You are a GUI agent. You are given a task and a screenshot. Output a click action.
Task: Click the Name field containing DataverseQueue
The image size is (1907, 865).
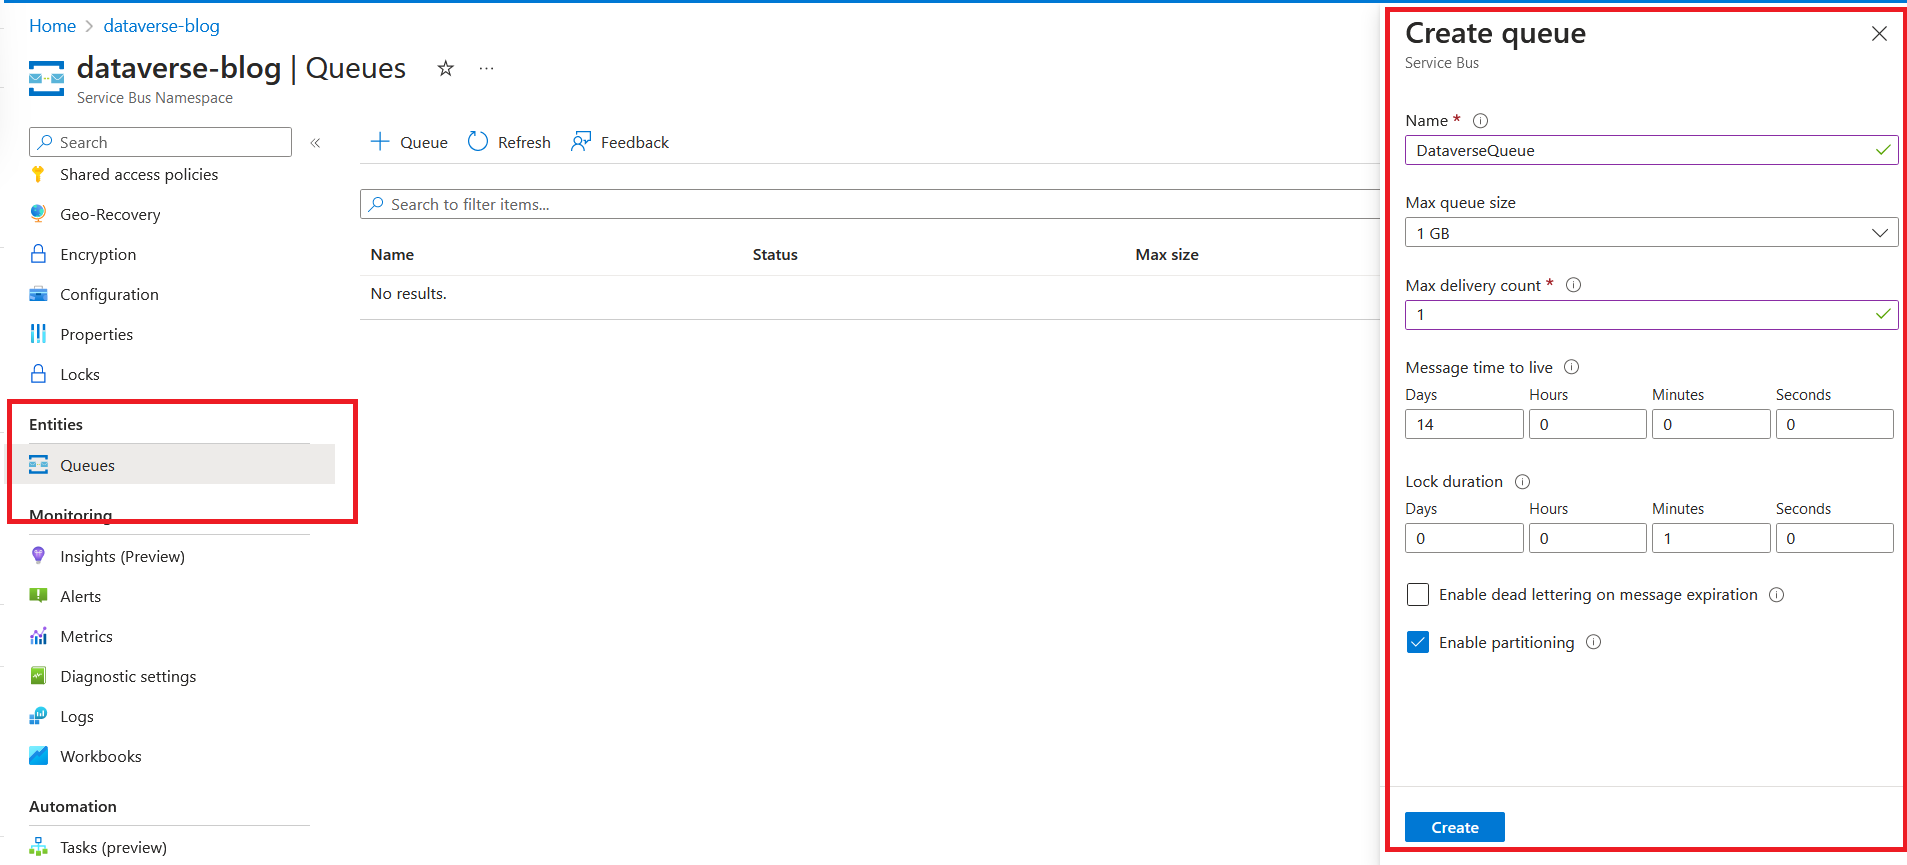click(x=1651, y=150)
